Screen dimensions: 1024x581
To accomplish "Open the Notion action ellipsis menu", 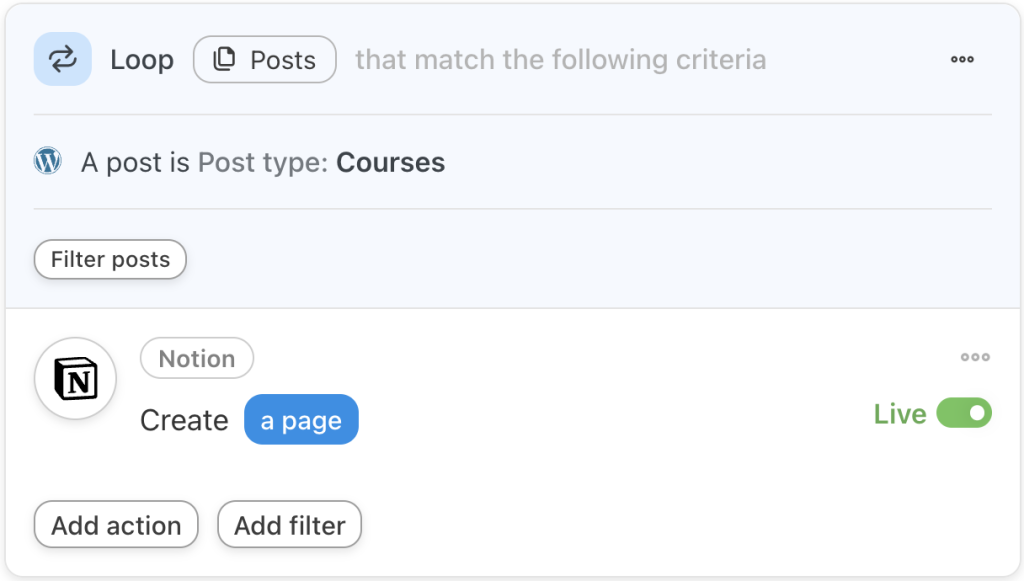I will [975, 357].
